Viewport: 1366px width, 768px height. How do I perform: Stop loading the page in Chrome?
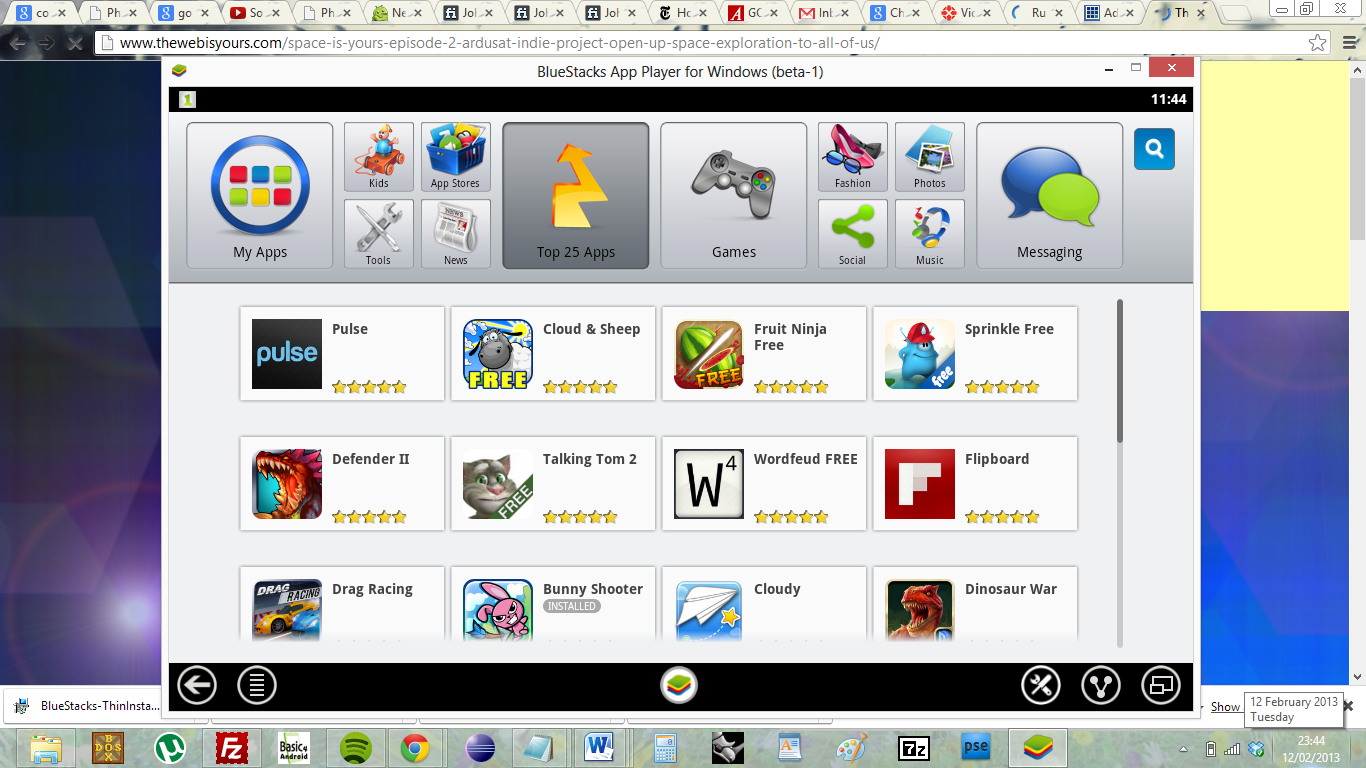[74, 44]
